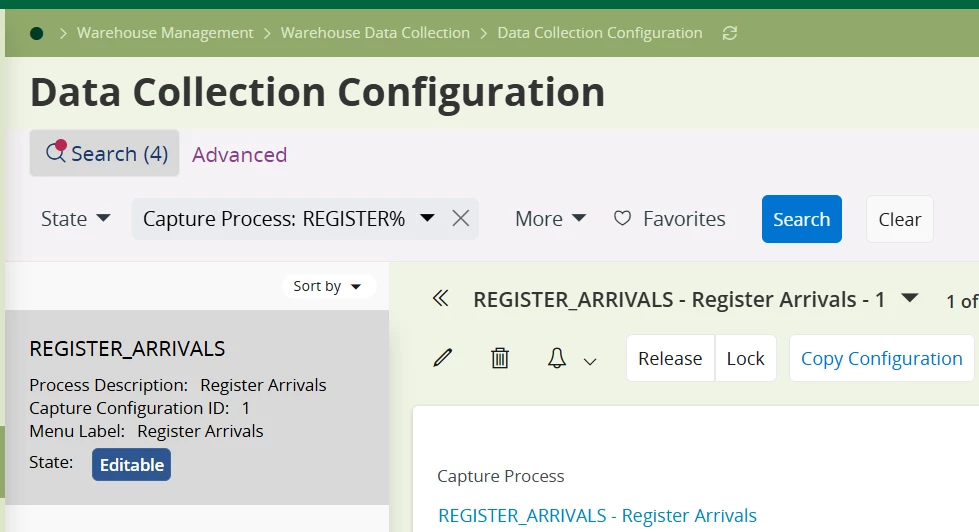
Task: Expand the record selector arrow beside title
Action: coord(909,298)
